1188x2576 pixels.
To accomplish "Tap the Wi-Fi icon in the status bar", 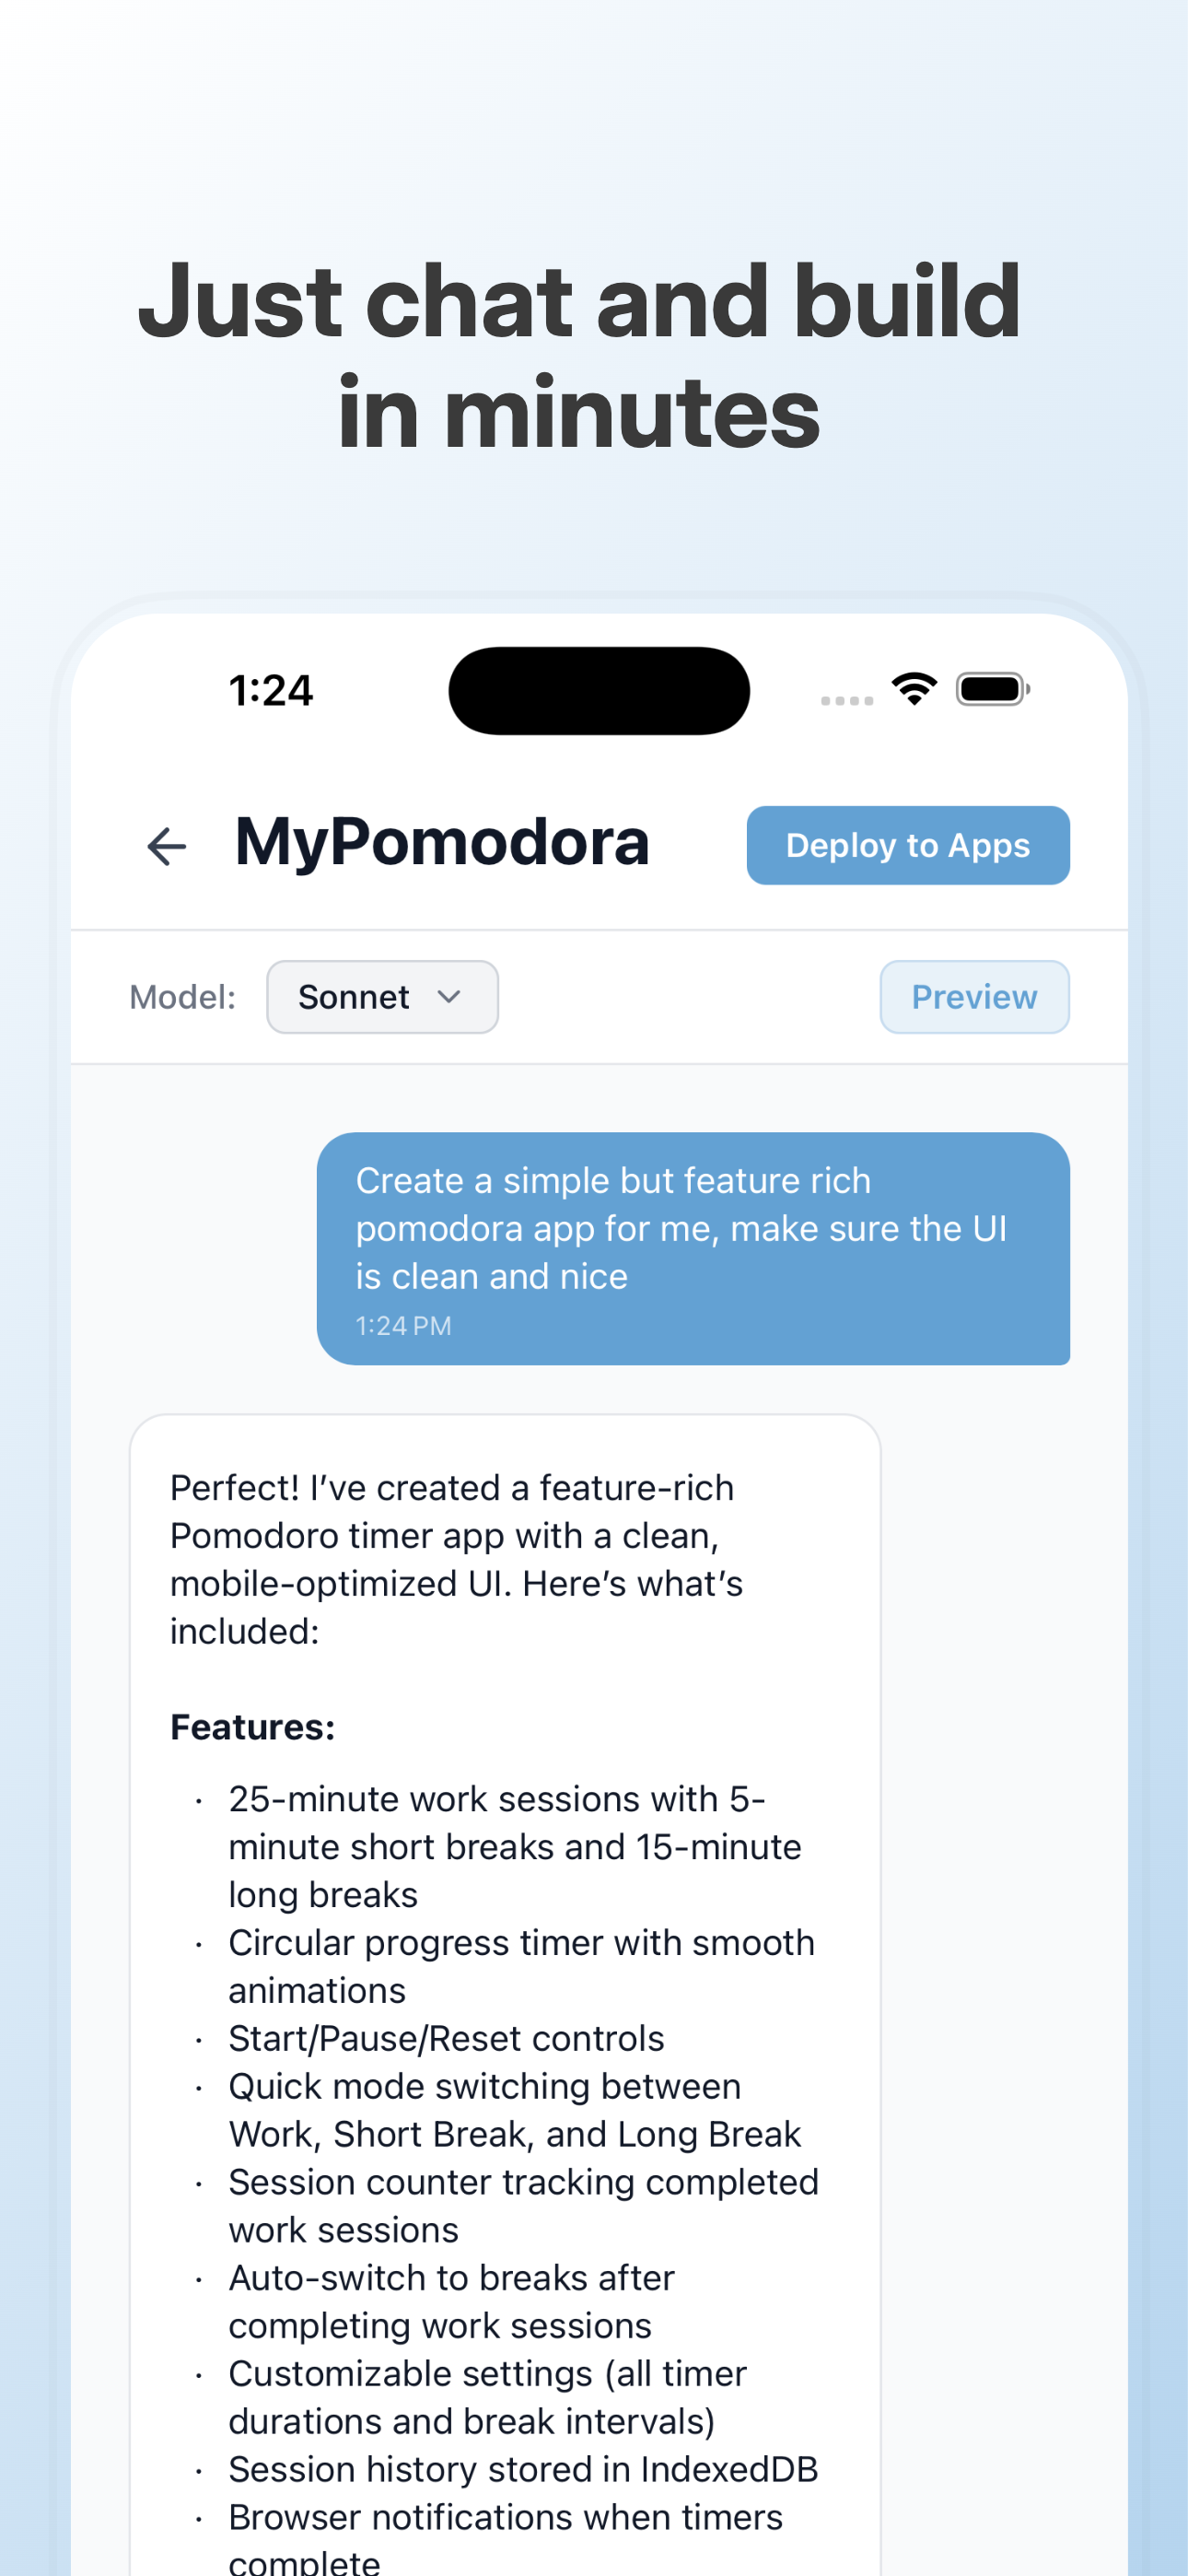I will point(911,688).
